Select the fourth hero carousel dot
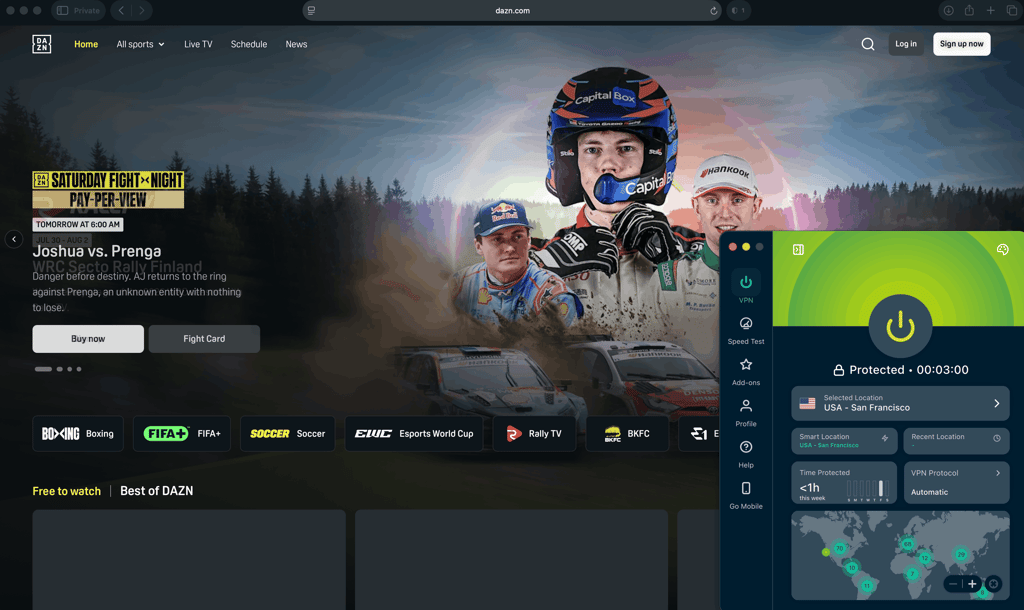 (79, 369)
